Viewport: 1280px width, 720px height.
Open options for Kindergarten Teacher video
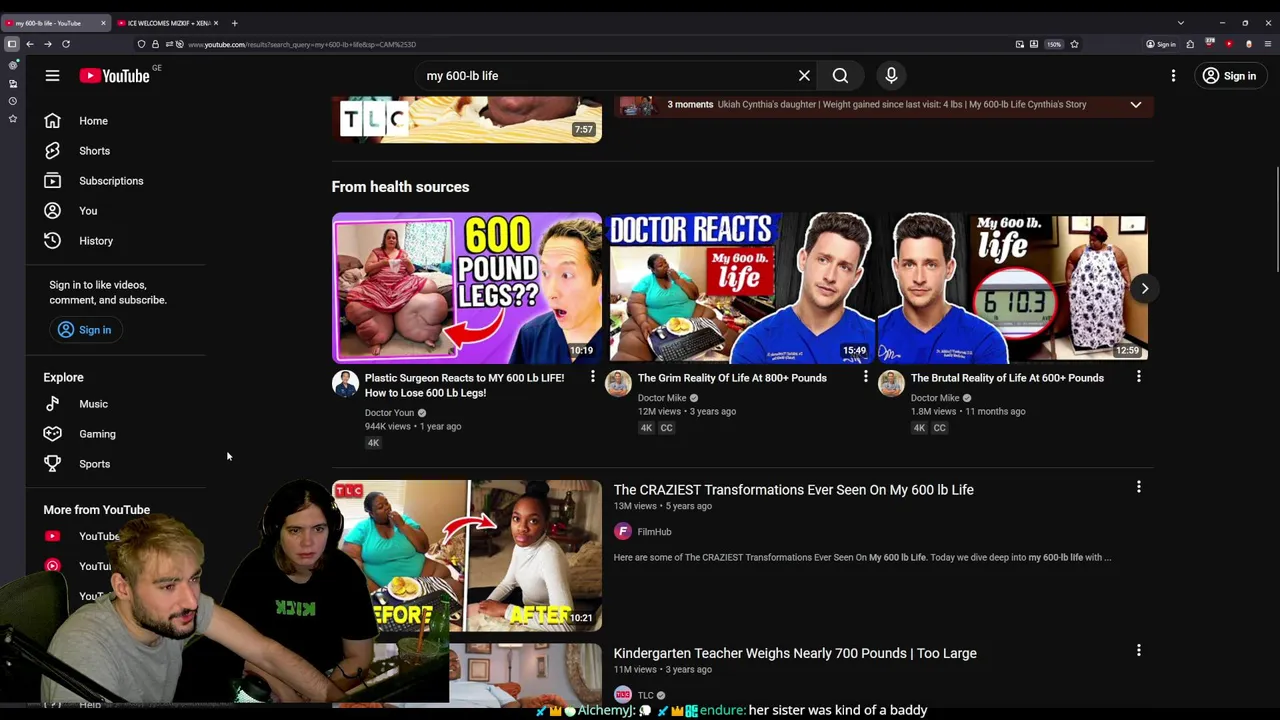click(x=1138, y=651)
